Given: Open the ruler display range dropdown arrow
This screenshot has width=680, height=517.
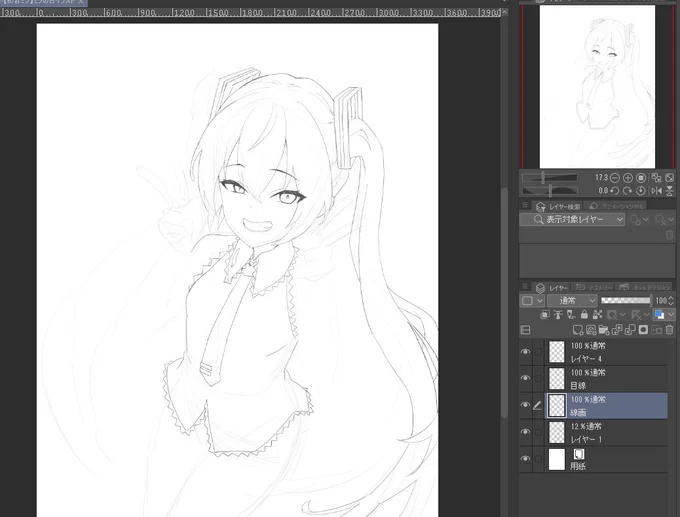Looking at the screenshot, I should [647, 314].
